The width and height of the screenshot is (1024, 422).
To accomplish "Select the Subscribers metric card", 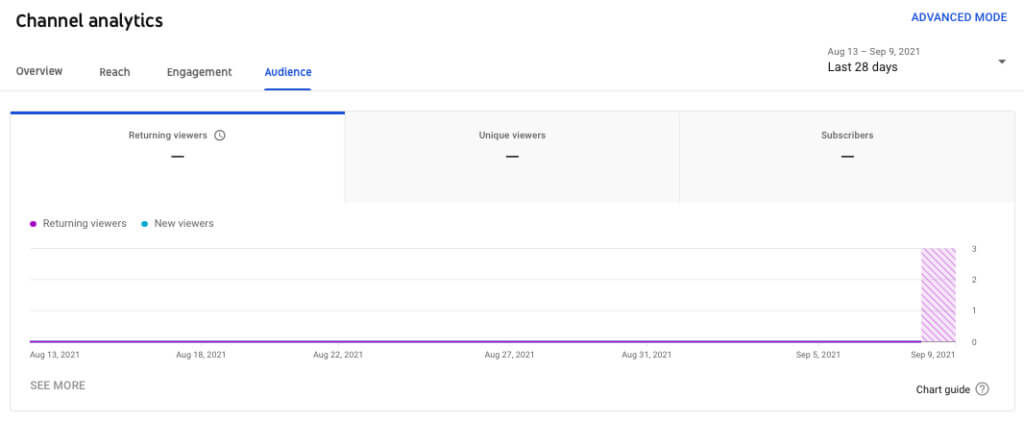I will [847, 156].
